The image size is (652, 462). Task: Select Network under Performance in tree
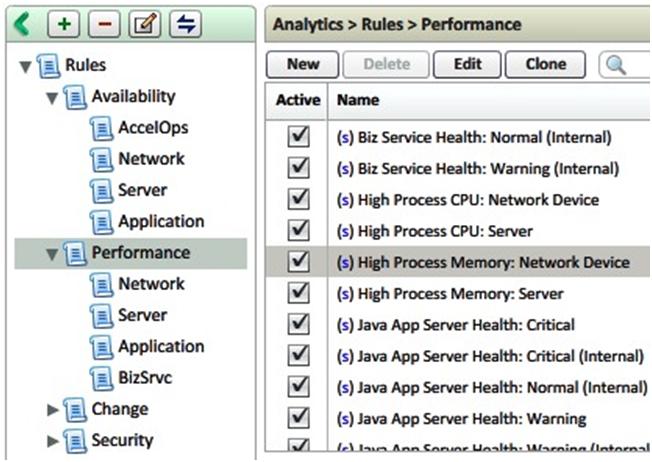151,284
